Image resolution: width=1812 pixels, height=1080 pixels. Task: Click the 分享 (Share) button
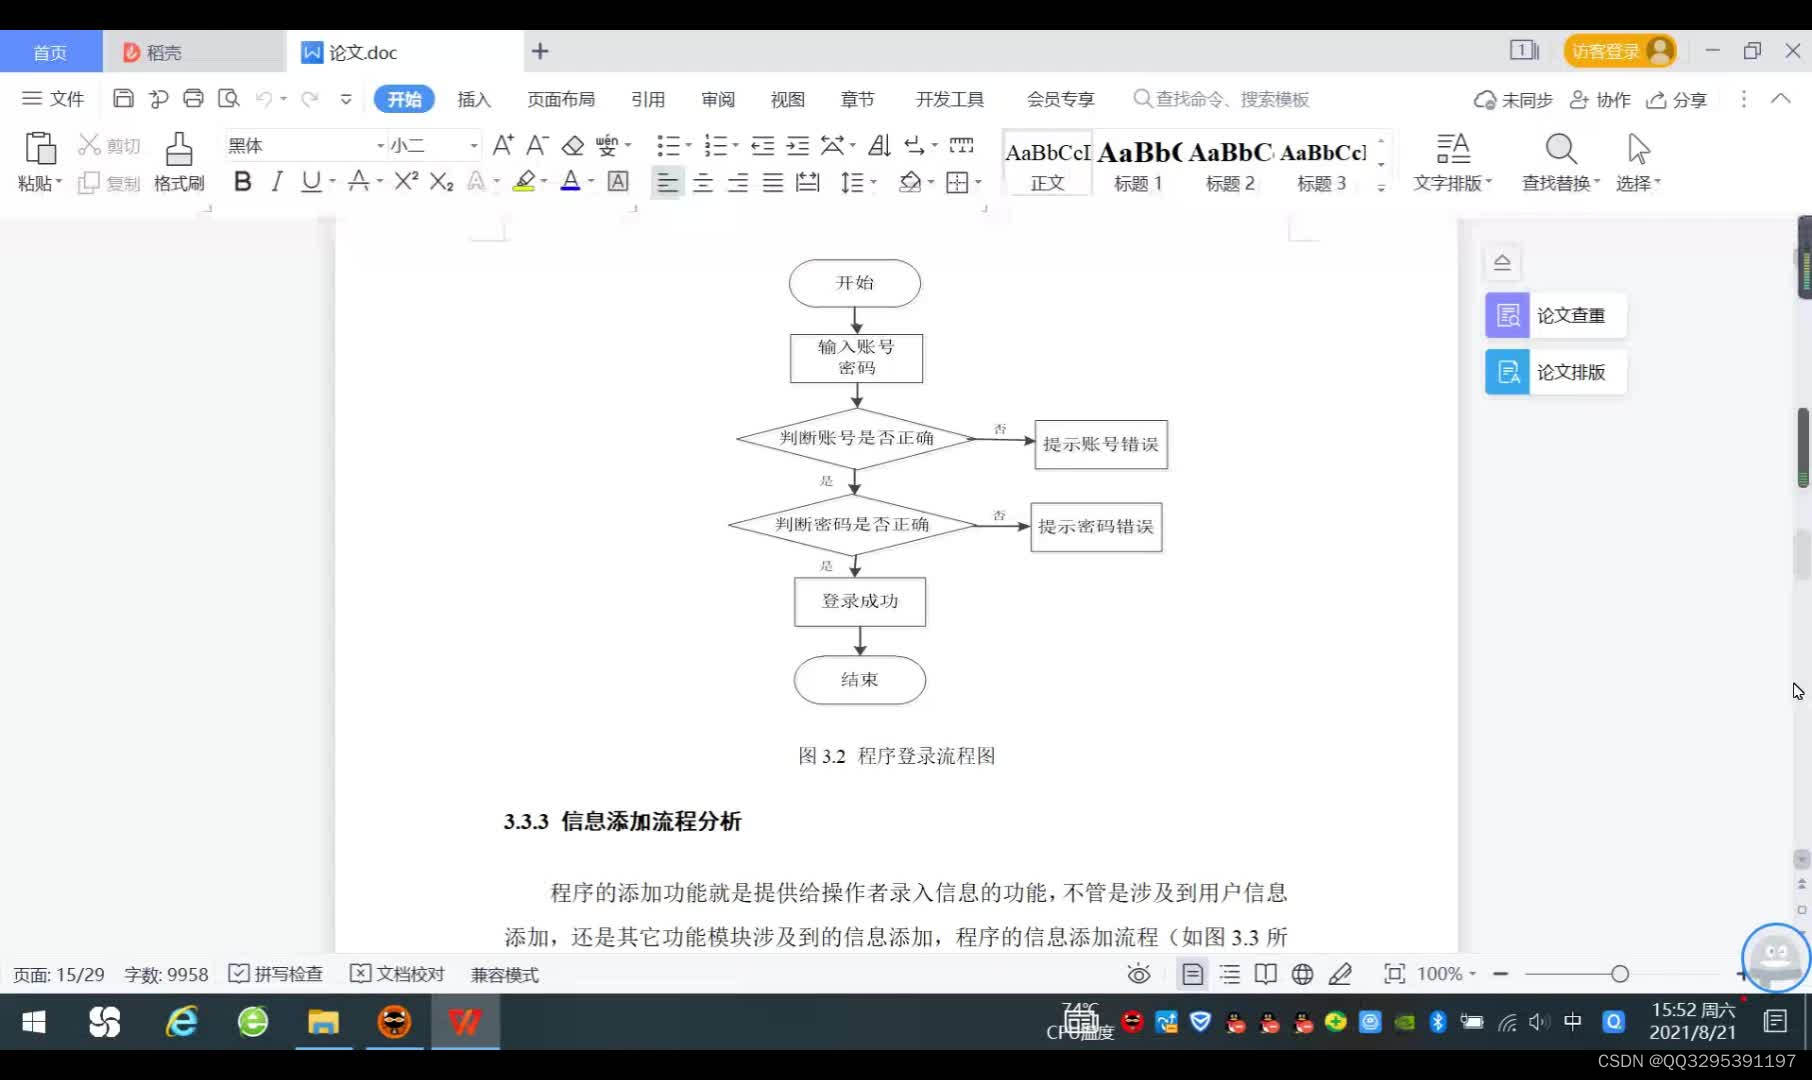coord(1677,99)
